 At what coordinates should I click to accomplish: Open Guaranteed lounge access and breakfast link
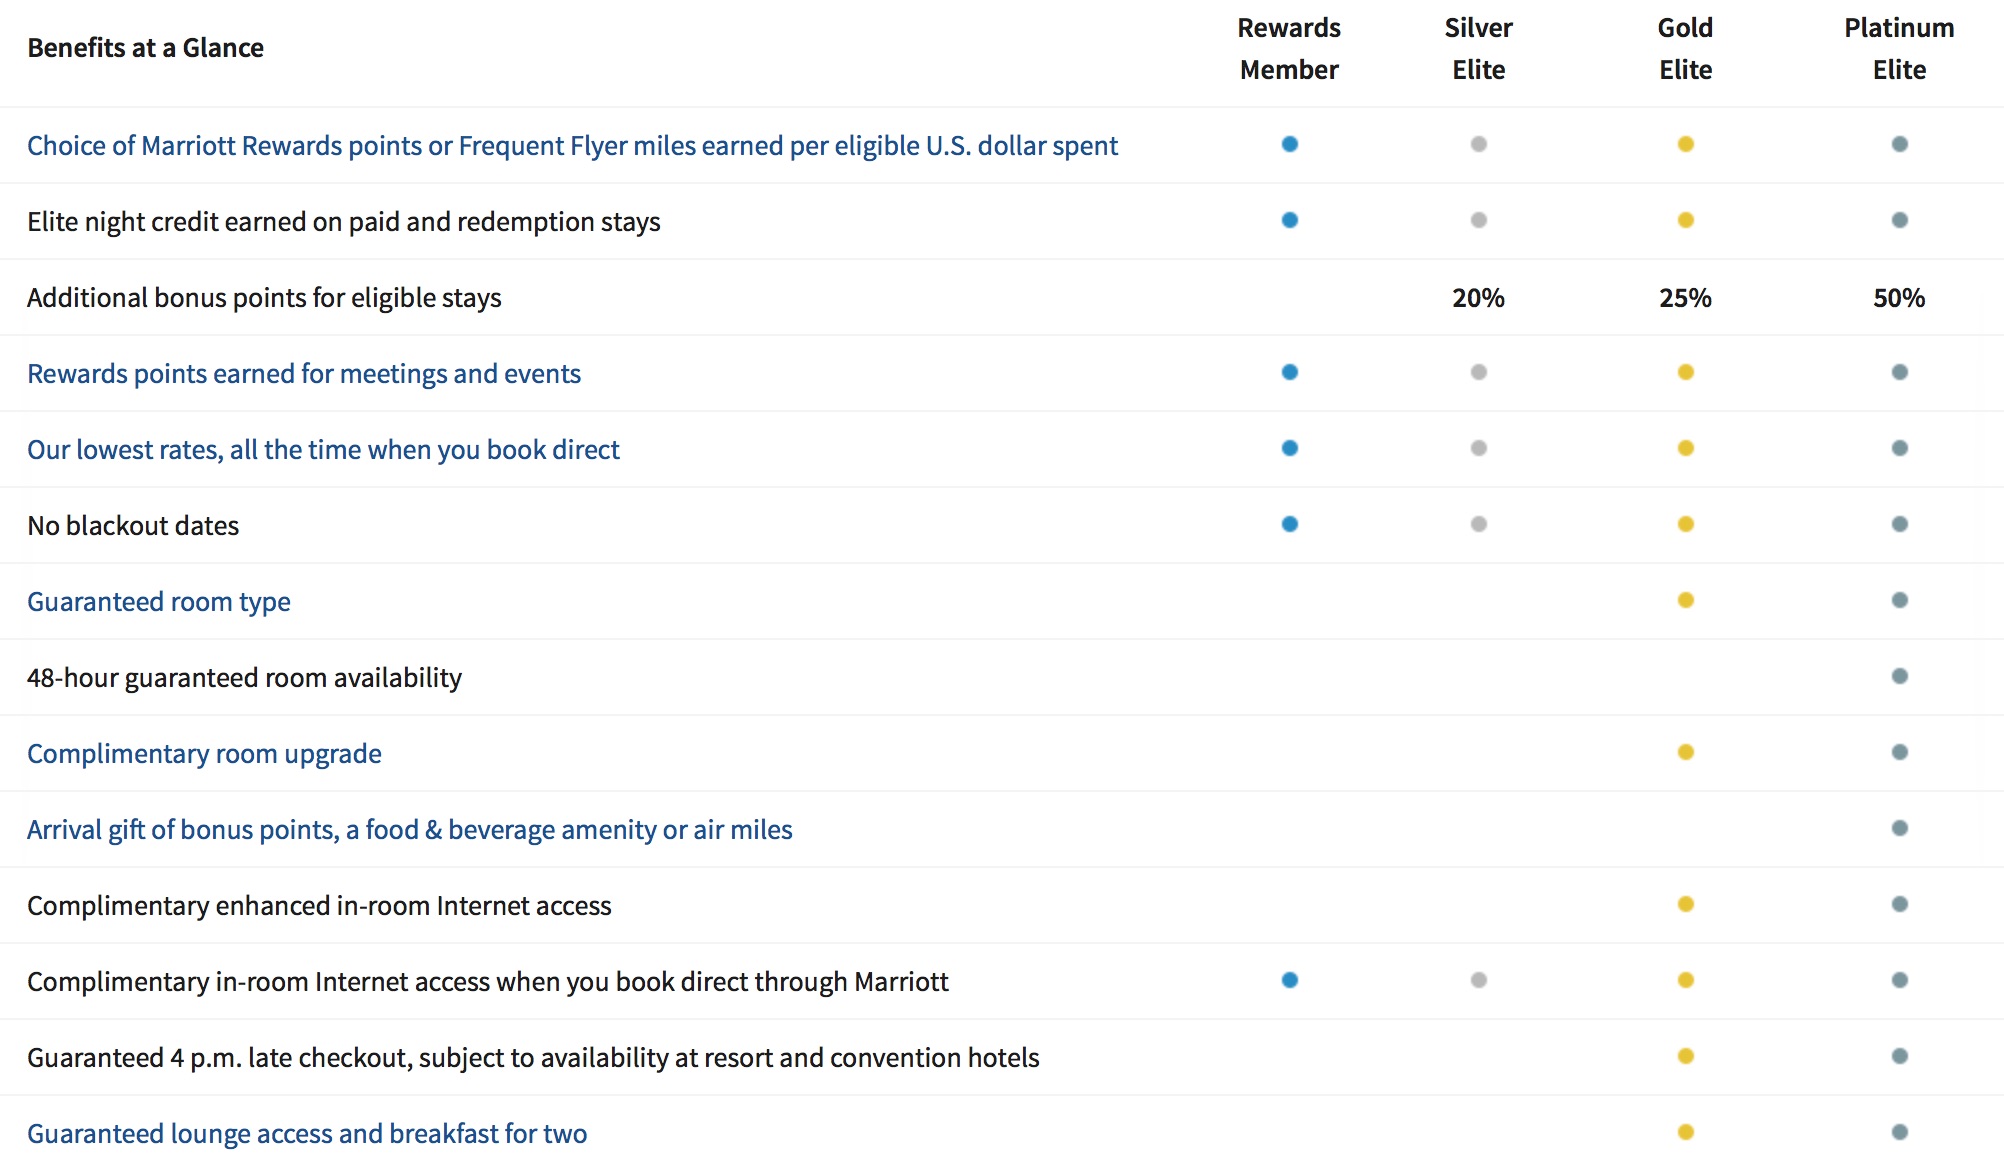click(x=307, y=1134)
